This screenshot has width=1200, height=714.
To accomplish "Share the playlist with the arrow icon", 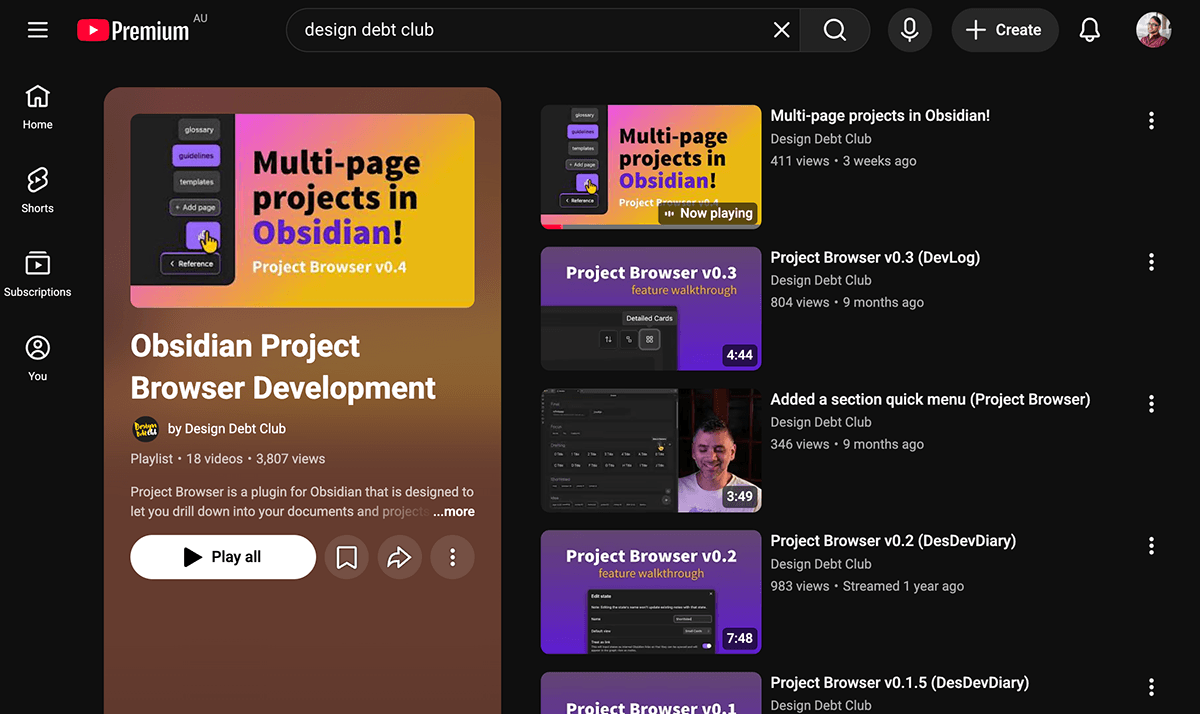I will (x=400, y=557).
